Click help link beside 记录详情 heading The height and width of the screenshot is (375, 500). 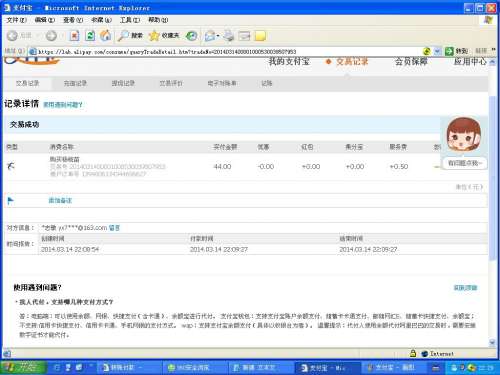63,105
